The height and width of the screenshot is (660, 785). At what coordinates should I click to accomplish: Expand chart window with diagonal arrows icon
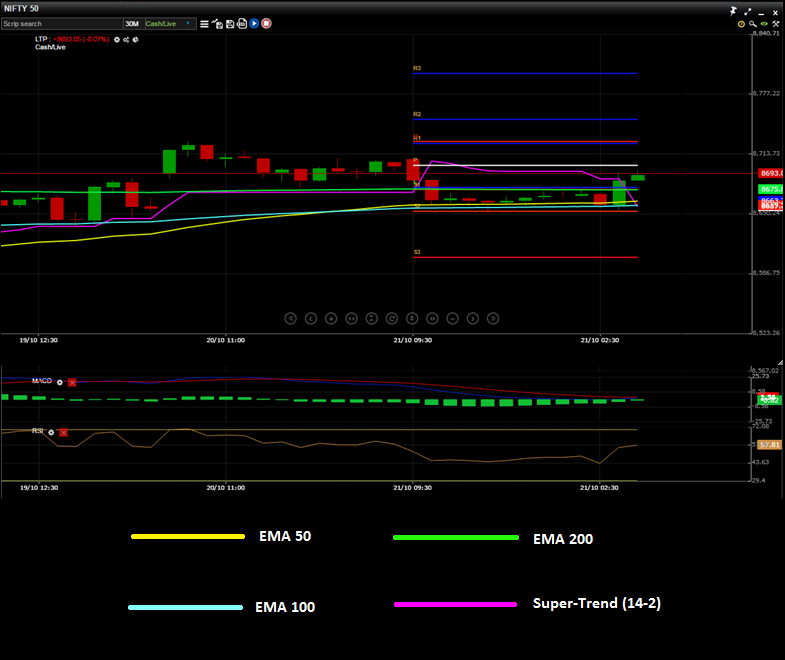click(x=748, y=12)
